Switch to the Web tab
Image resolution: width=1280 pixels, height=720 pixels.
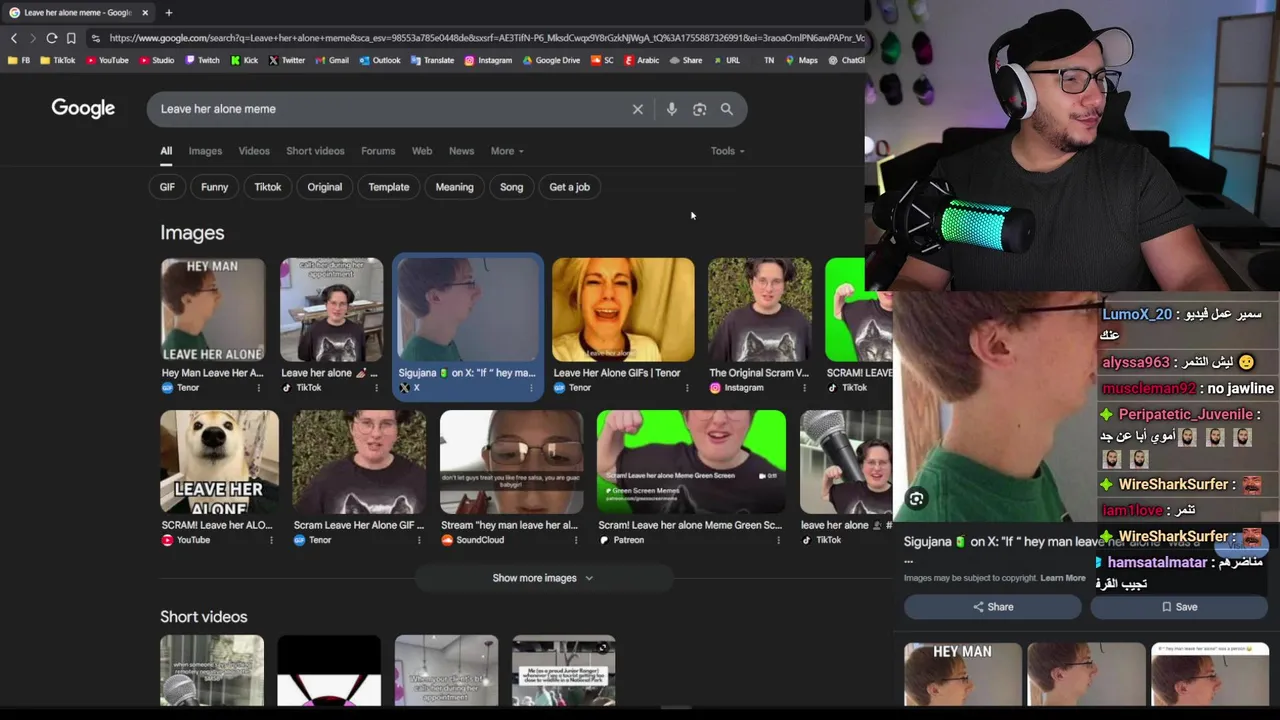422,151
